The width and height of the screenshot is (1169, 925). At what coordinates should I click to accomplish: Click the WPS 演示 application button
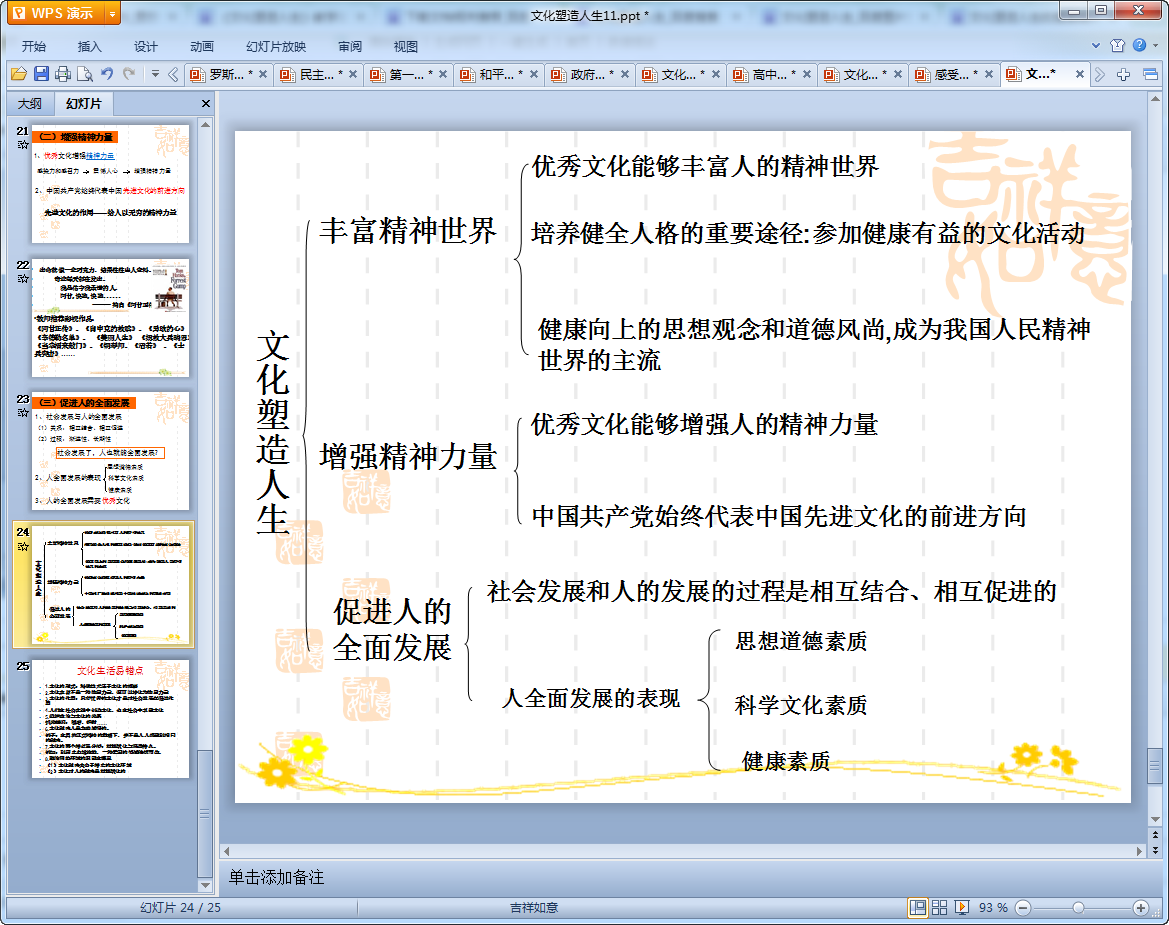55,13
